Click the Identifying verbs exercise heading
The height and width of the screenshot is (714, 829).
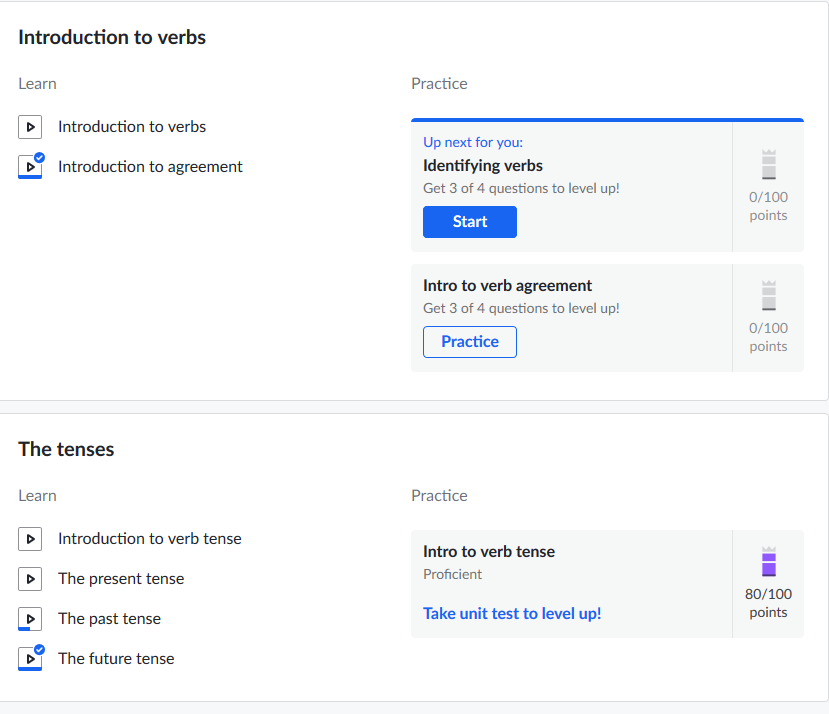coord(483,166)
